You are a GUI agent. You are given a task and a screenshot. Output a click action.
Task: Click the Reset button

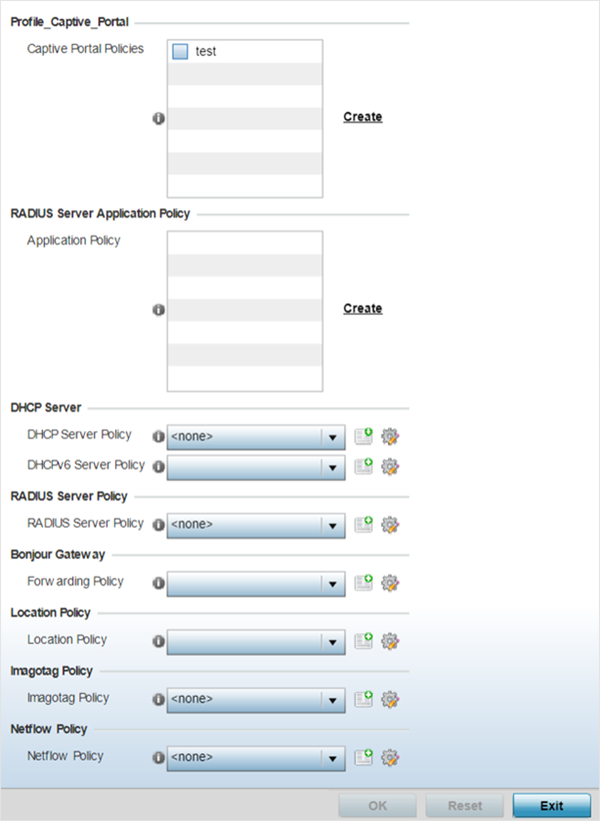[465, 806]
